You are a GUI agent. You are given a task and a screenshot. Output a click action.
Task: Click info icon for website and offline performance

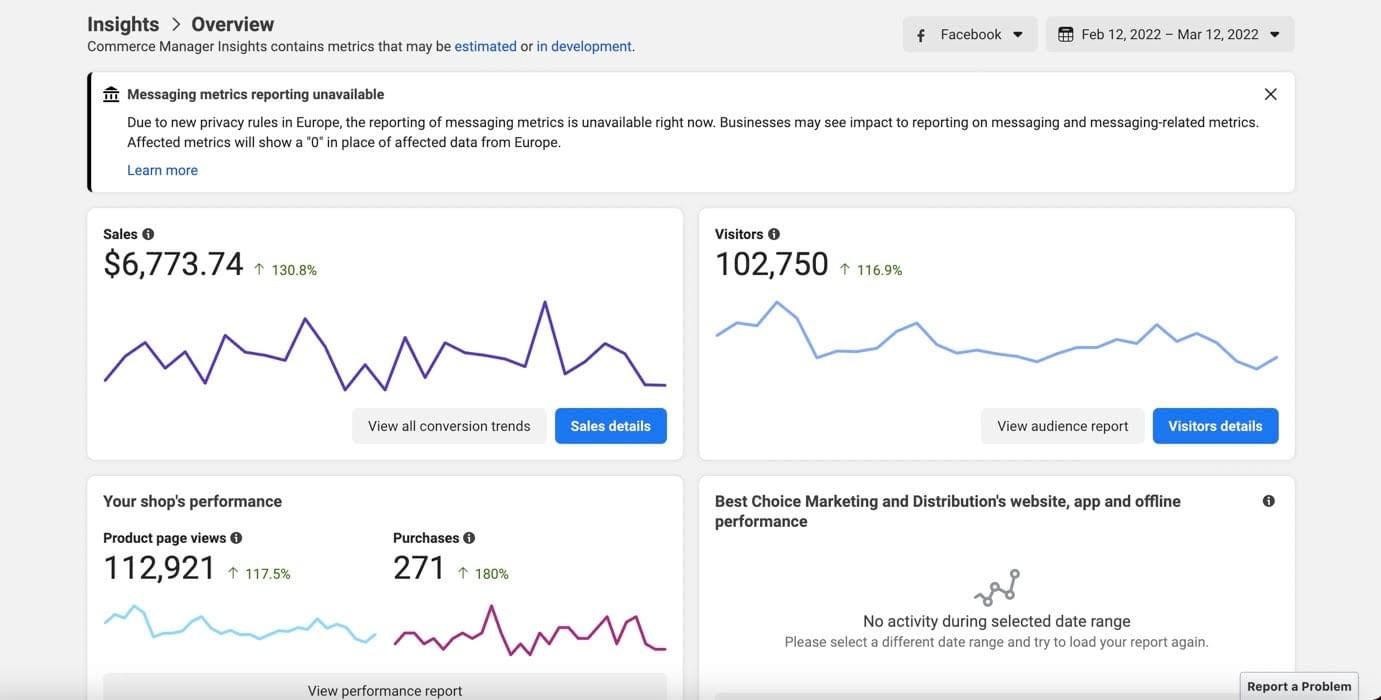(1268, 501)
